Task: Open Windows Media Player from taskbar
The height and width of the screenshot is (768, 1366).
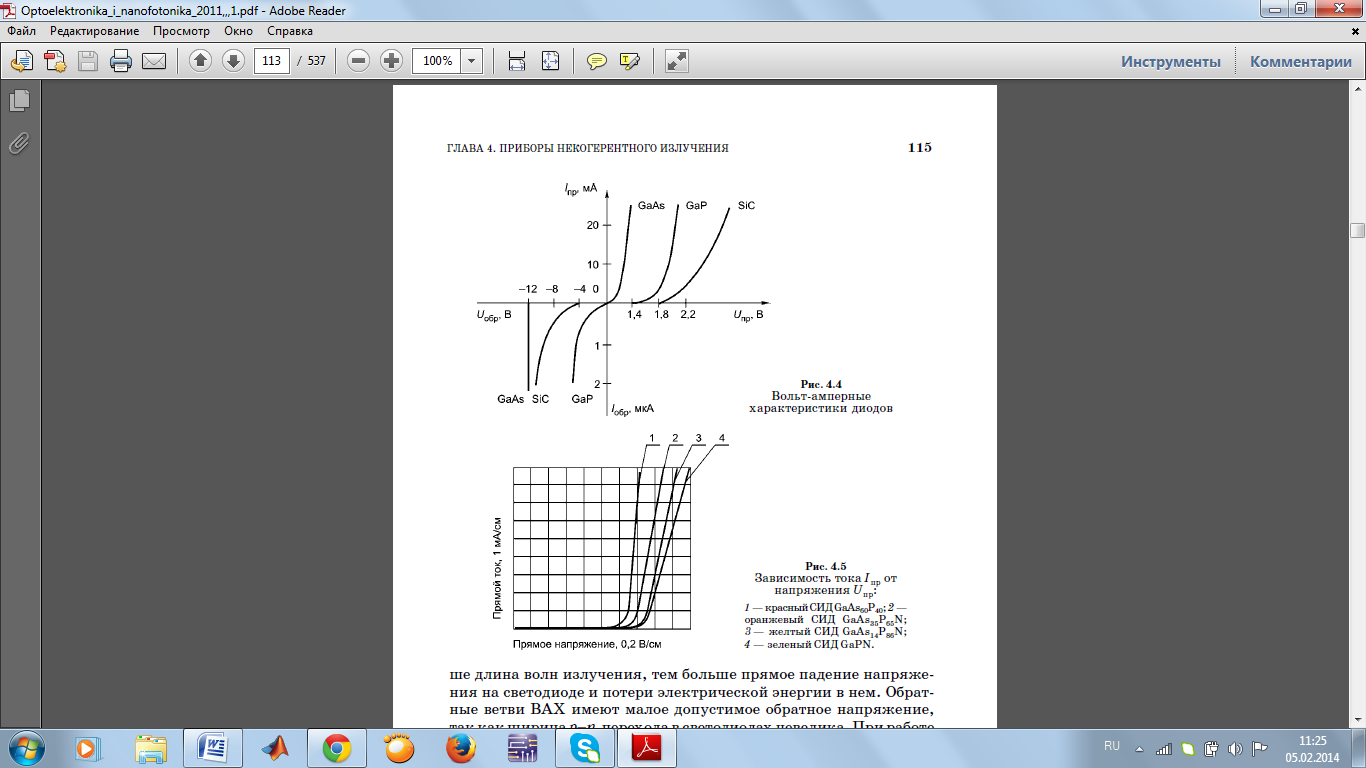Action: [x=88, y=747]
